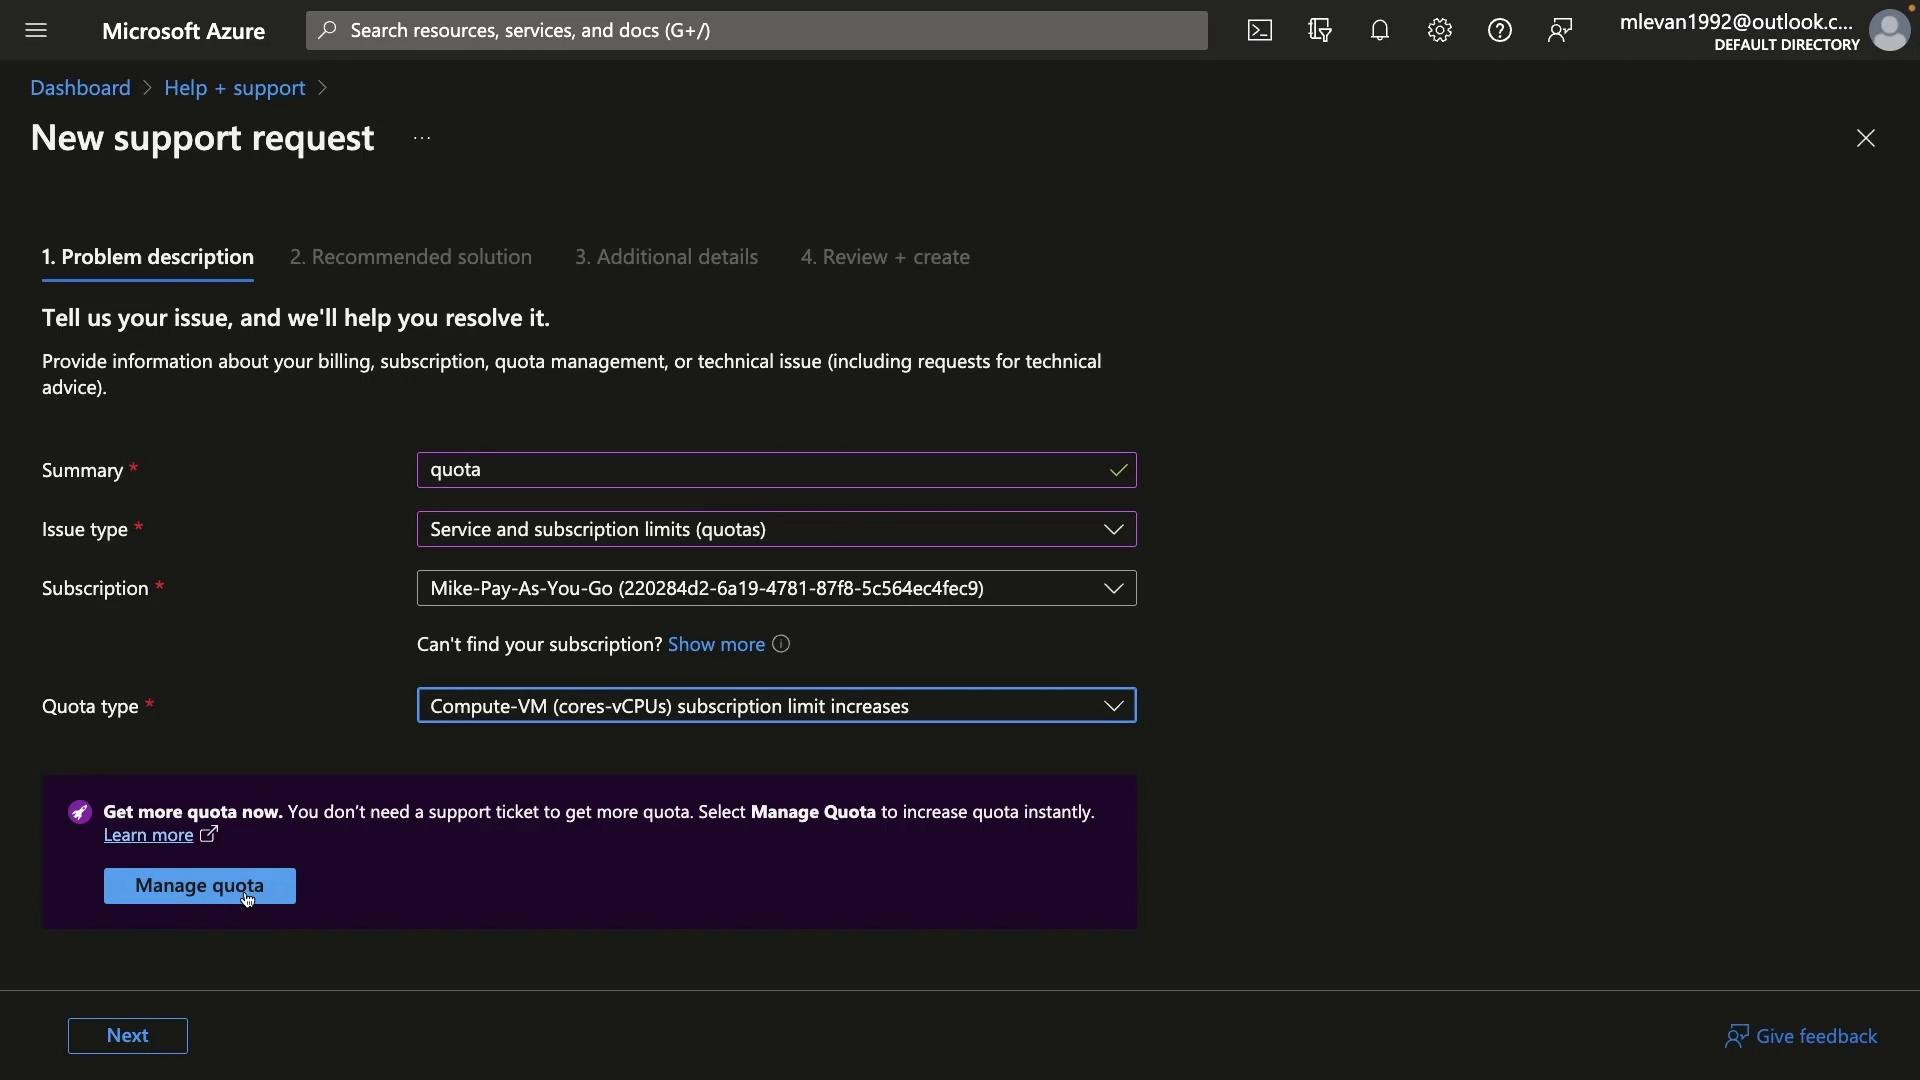Image resolution: width=1920 pixels, height=1080 pixels.
Task: Open the notifications bell
Action: [x=1380, y=30]
